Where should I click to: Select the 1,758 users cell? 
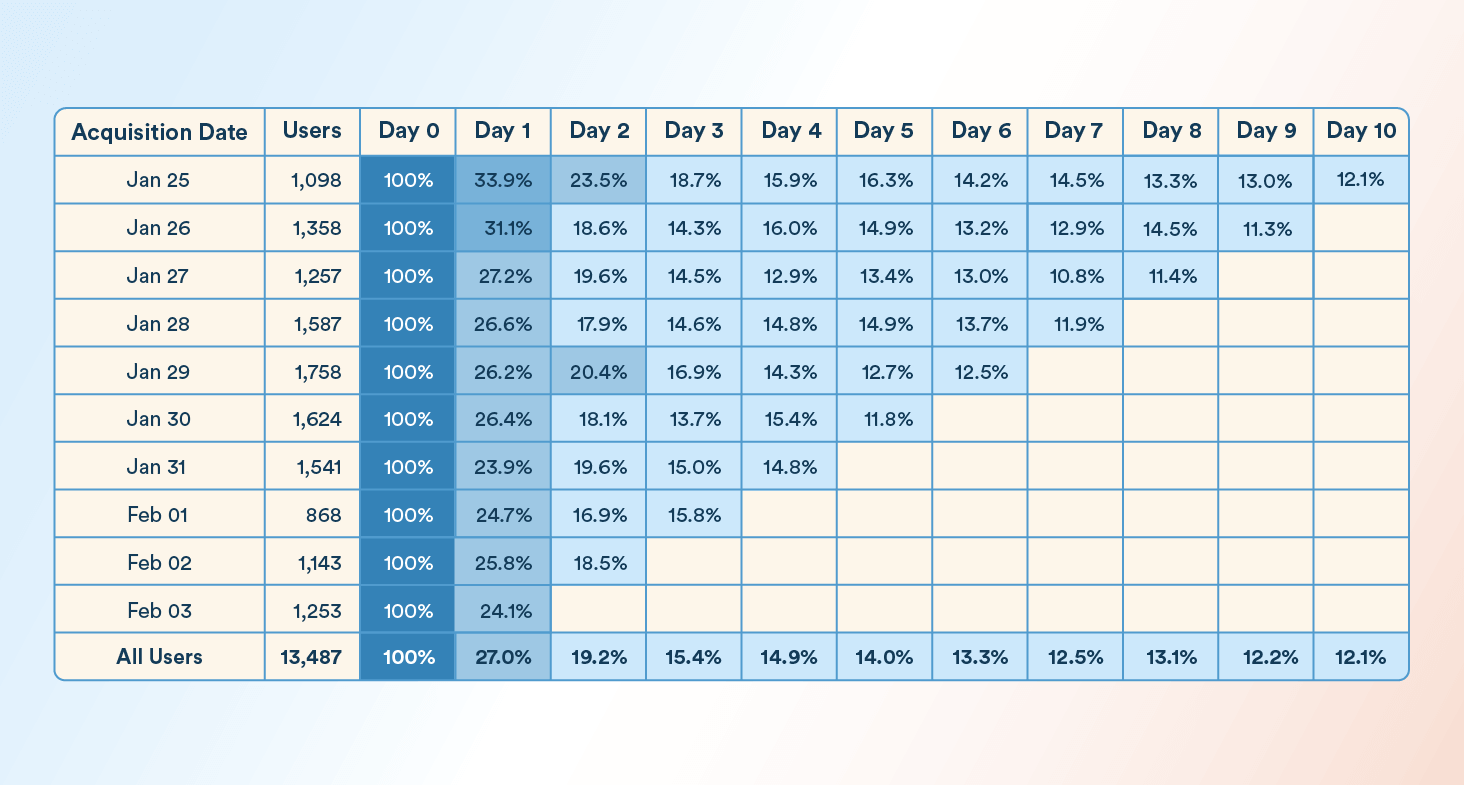click(312, 372)
